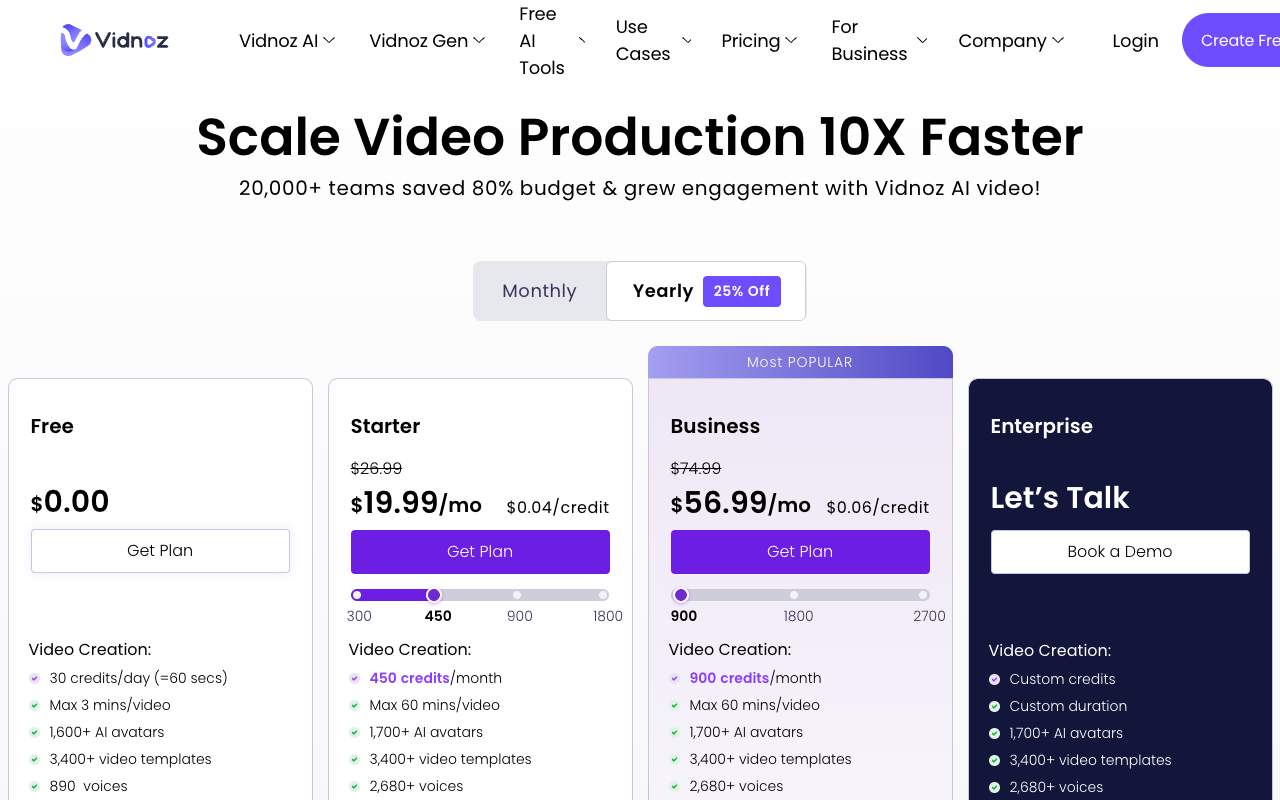This screenshot has height=800, width=1280.
Task: Click Get Plan on the Business card
Action: tap(800, 552)
